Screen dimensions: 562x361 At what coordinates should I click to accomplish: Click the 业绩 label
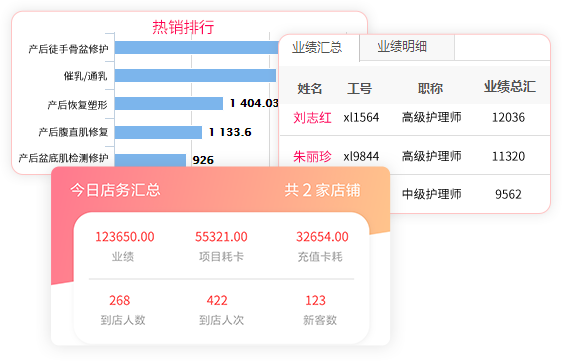click(x=123, y=257)
